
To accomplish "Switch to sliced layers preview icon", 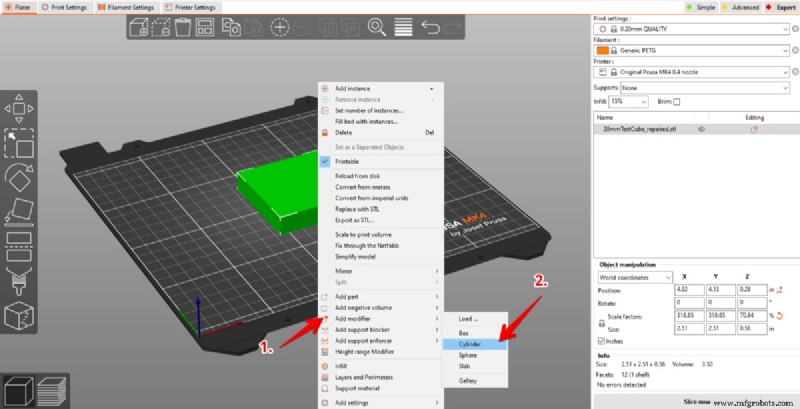I will [51, 391].
